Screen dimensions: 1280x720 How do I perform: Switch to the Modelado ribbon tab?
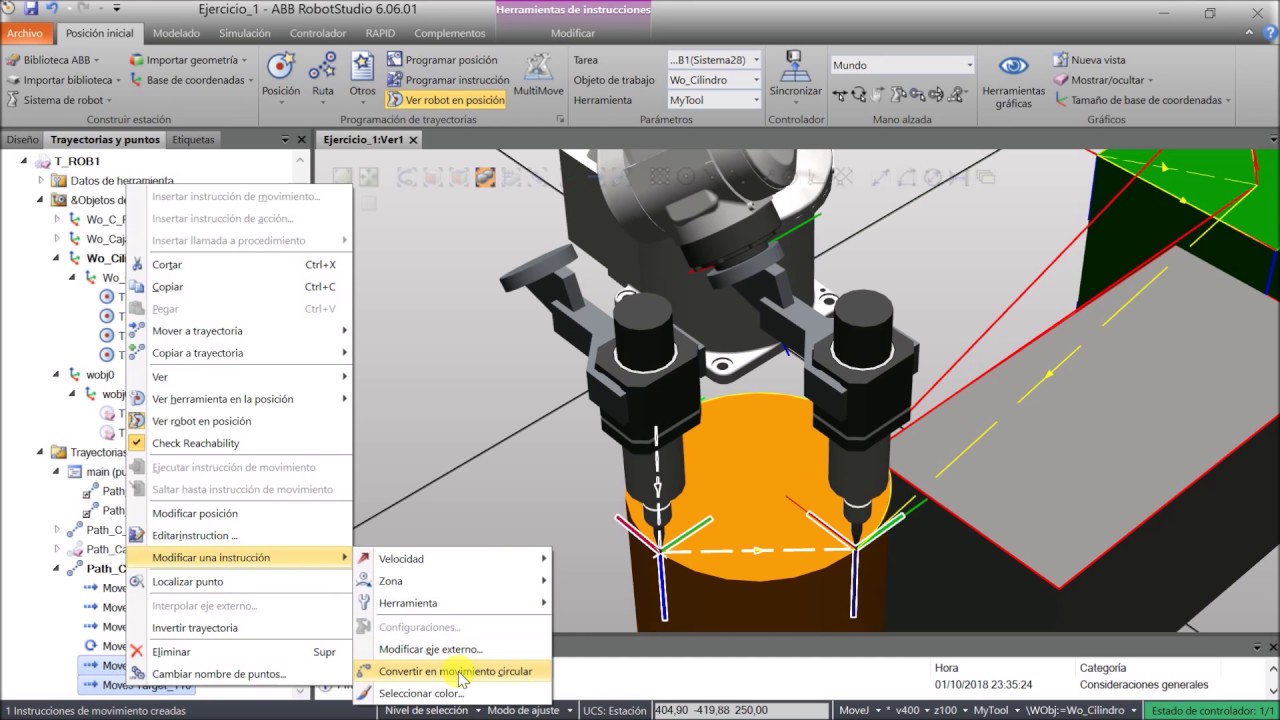tap(176, 33)
